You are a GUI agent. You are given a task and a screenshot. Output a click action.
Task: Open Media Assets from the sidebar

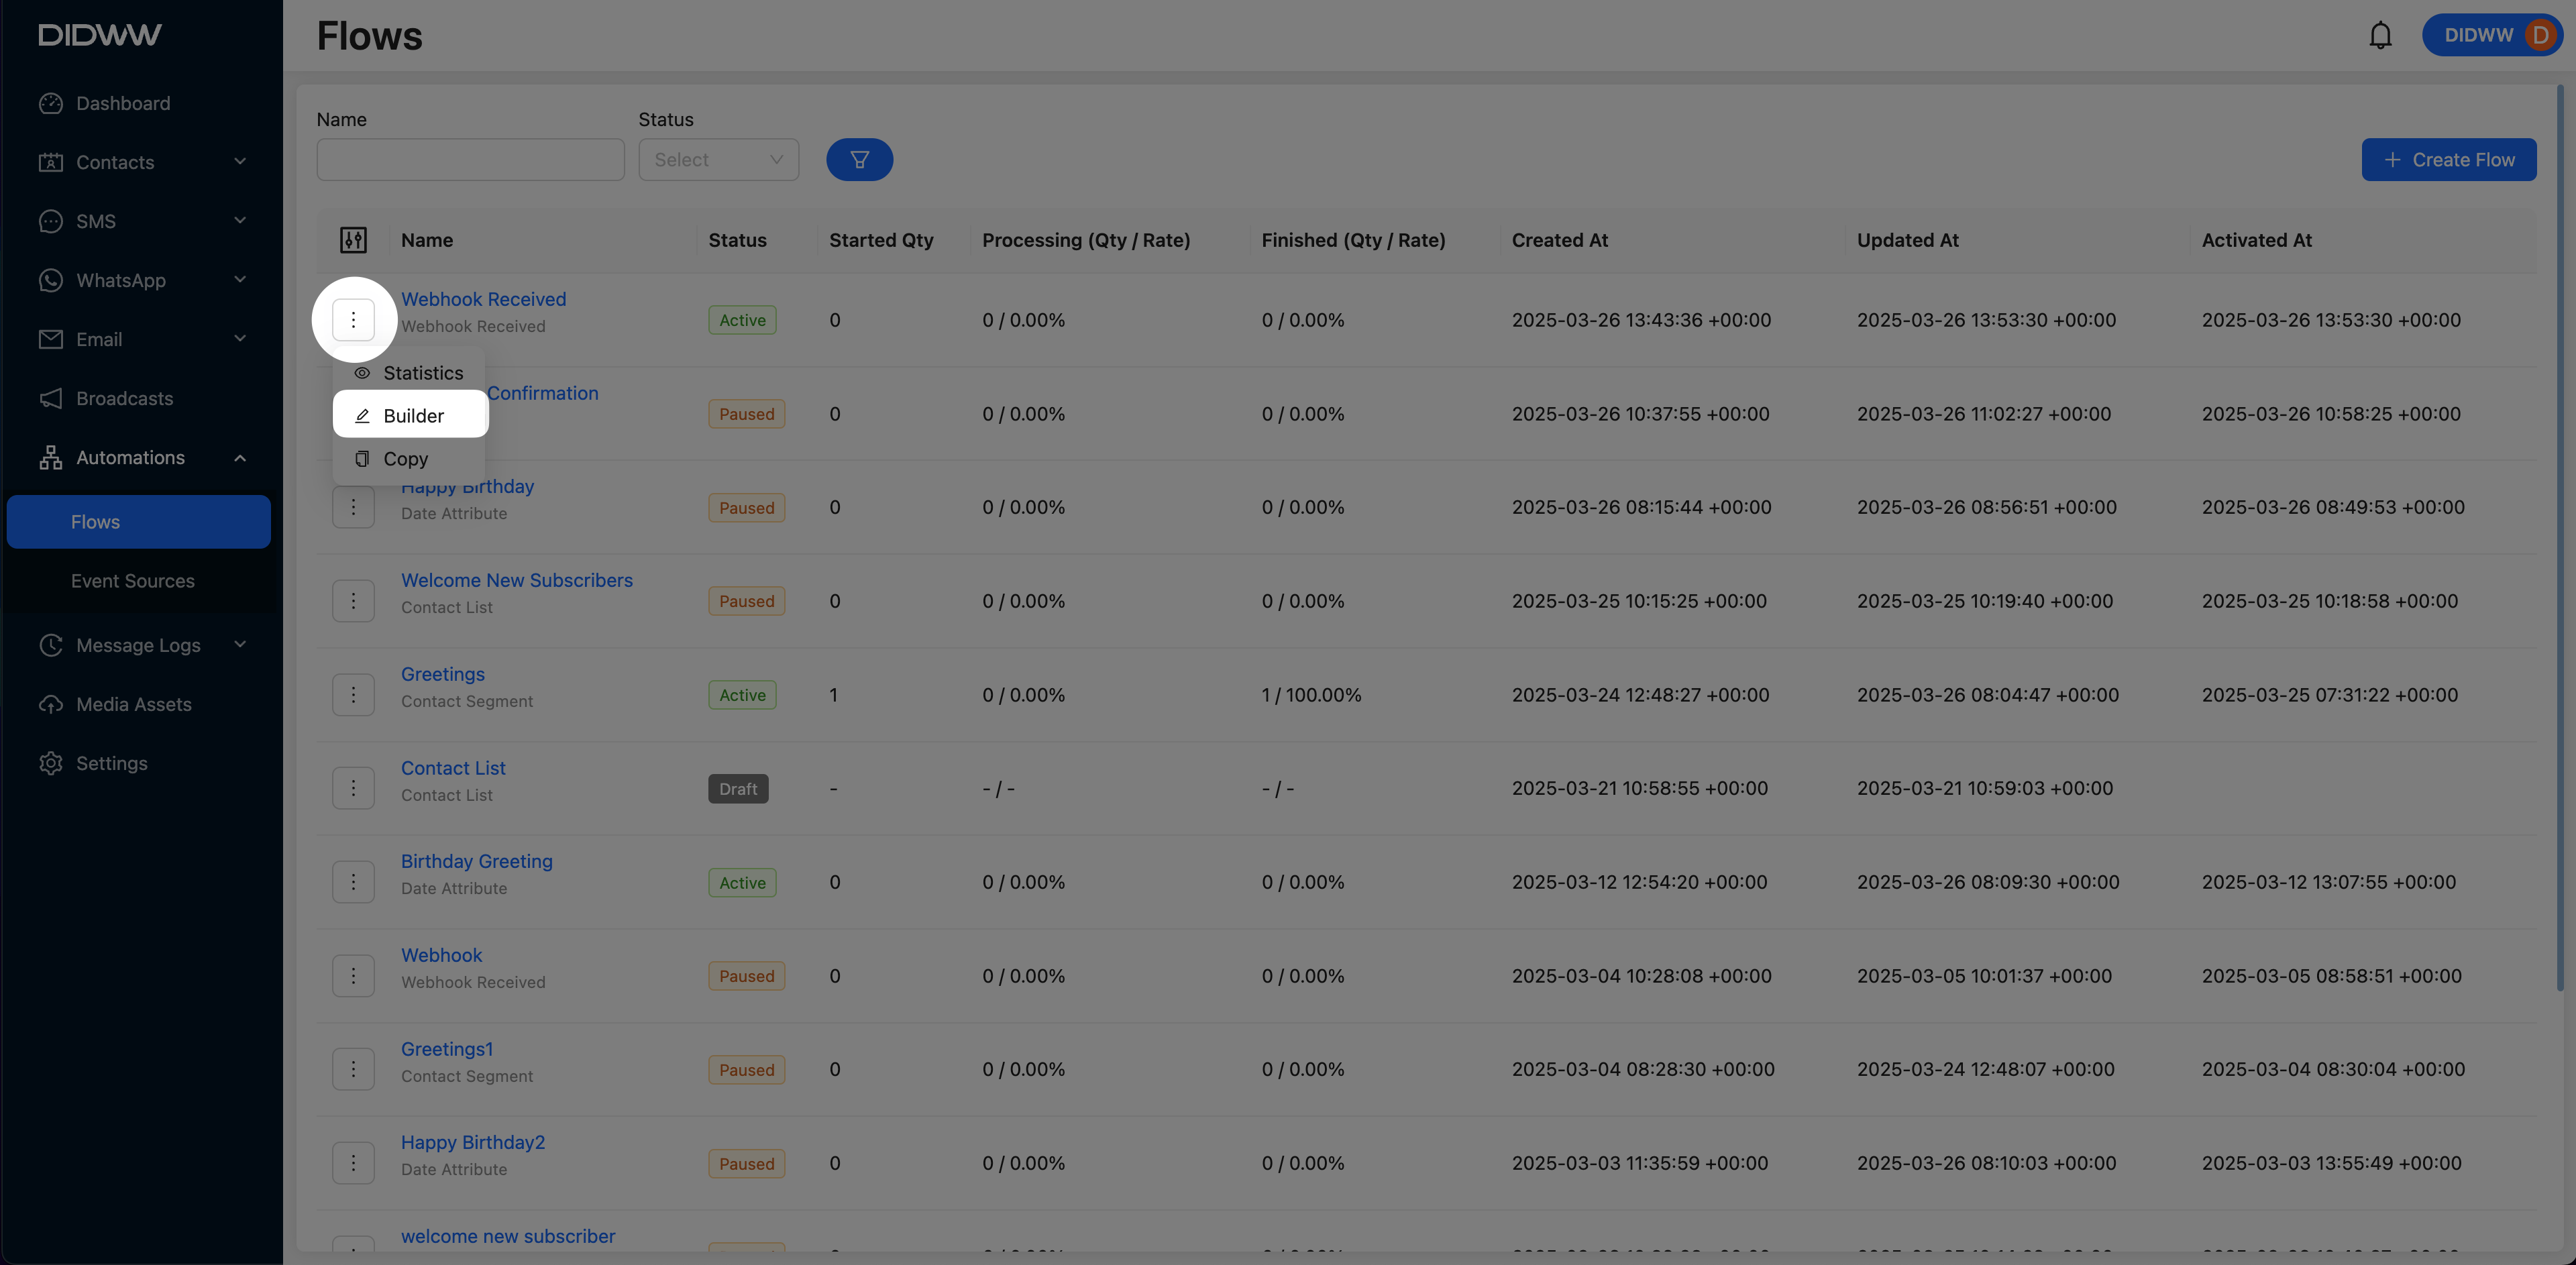(x=133, y=705)
